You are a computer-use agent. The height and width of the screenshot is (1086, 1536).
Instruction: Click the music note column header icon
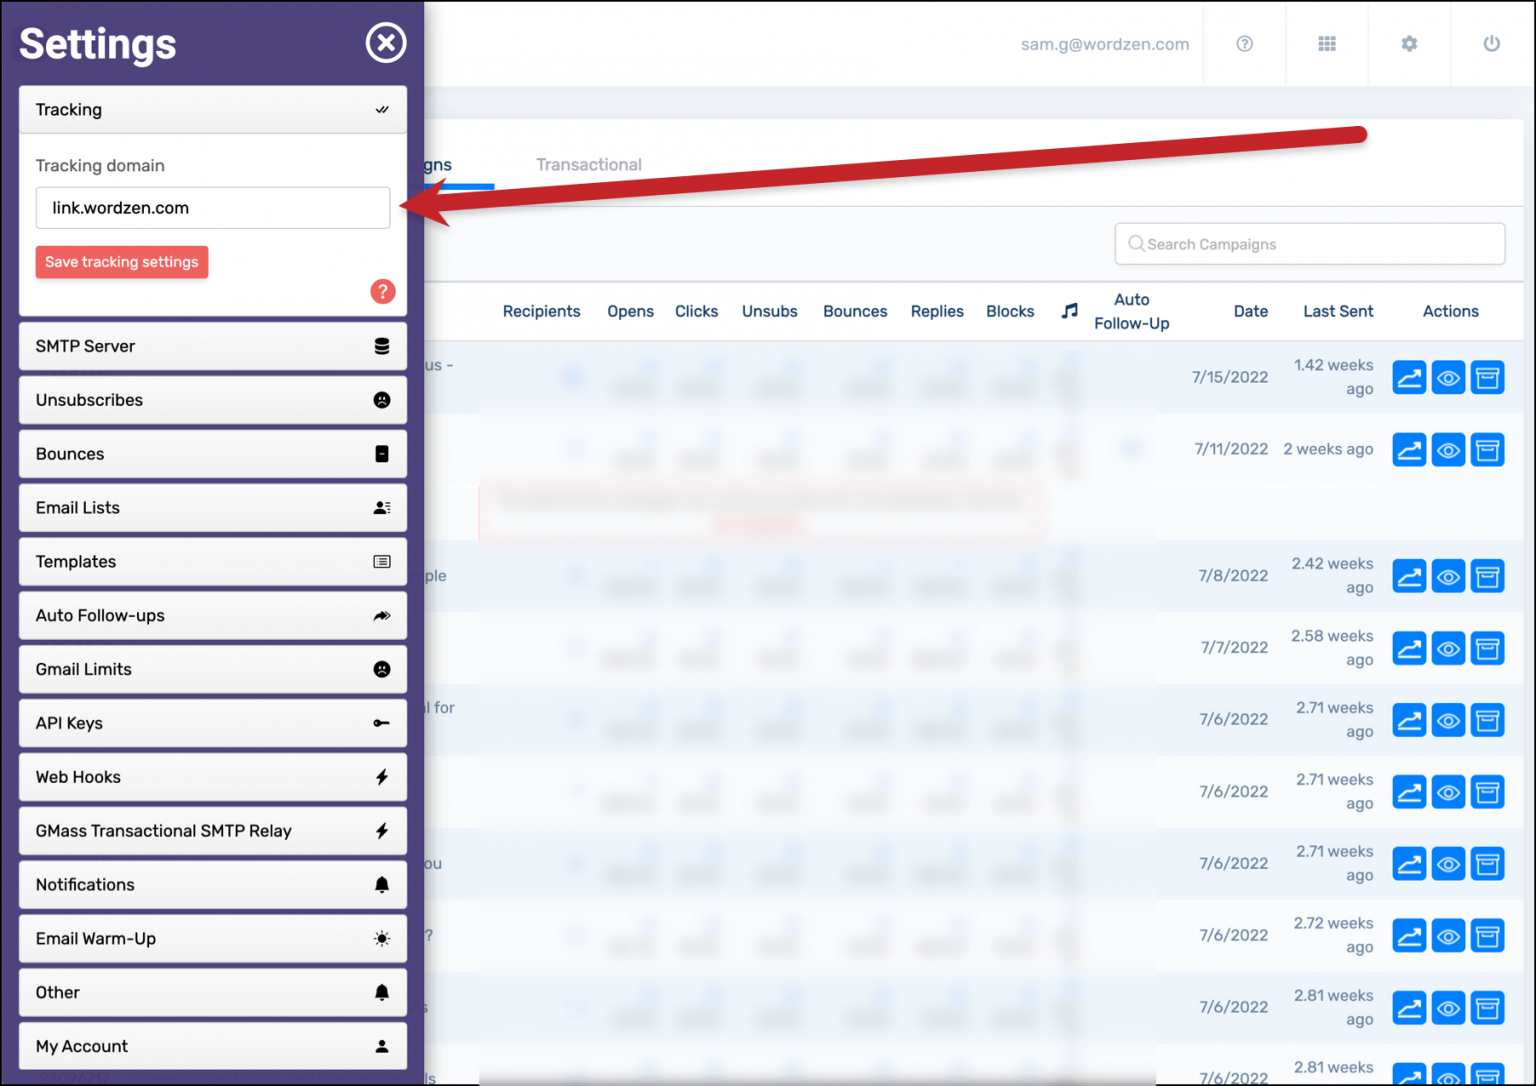(x=1069, y=310)
